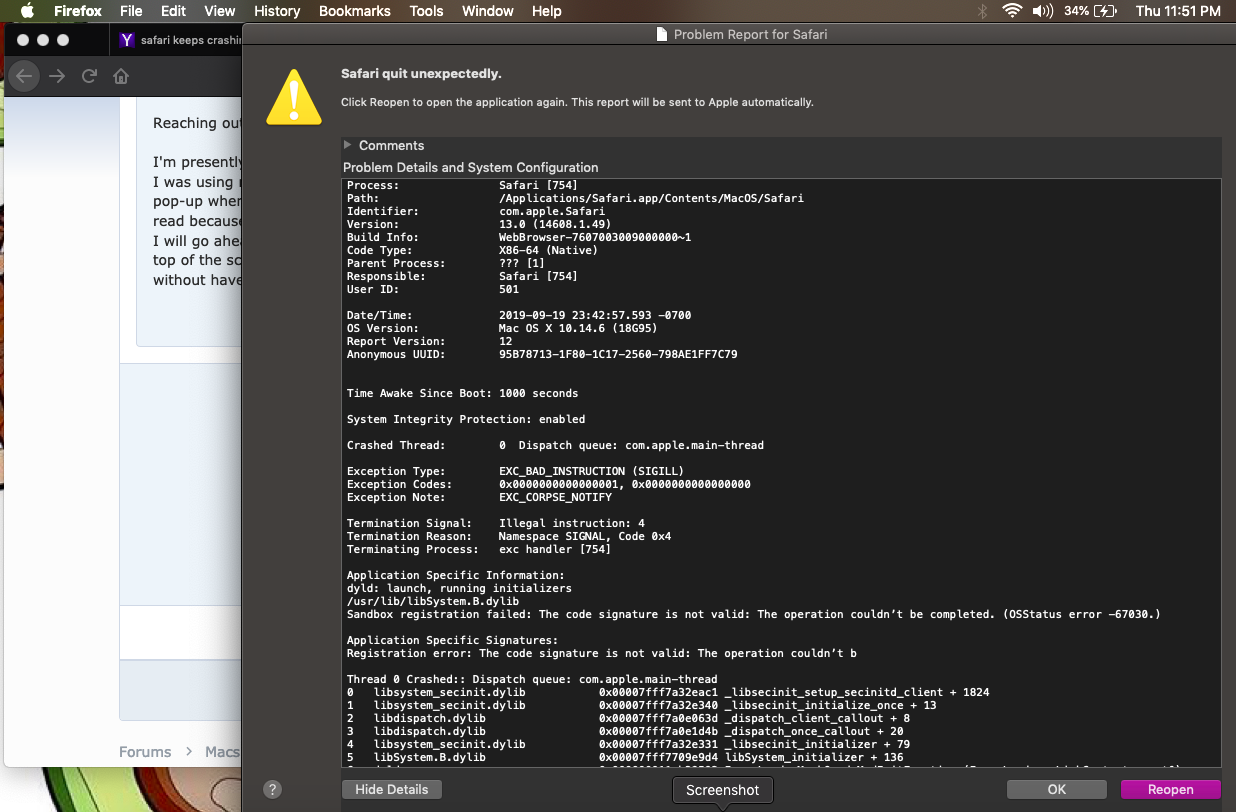Click the 'Crashed Thread: 0' line

click(x=555, y=445)
